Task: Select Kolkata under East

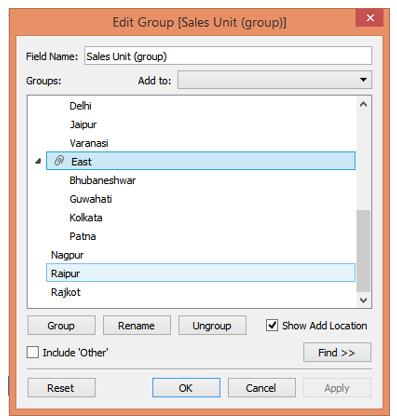Action: (86, 218)
